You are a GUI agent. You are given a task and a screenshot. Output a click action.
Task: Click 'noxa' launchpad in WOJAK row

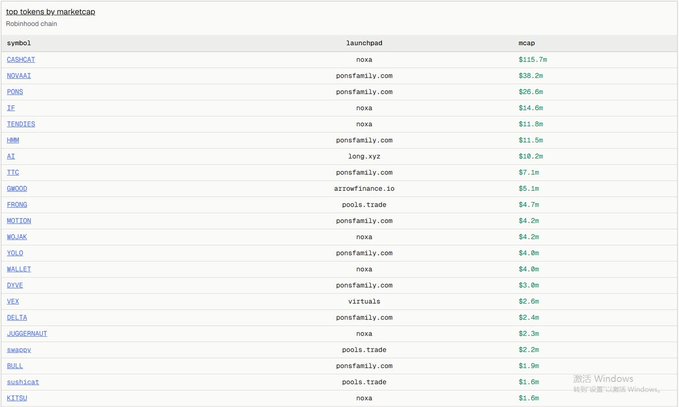tap(364, 237)
